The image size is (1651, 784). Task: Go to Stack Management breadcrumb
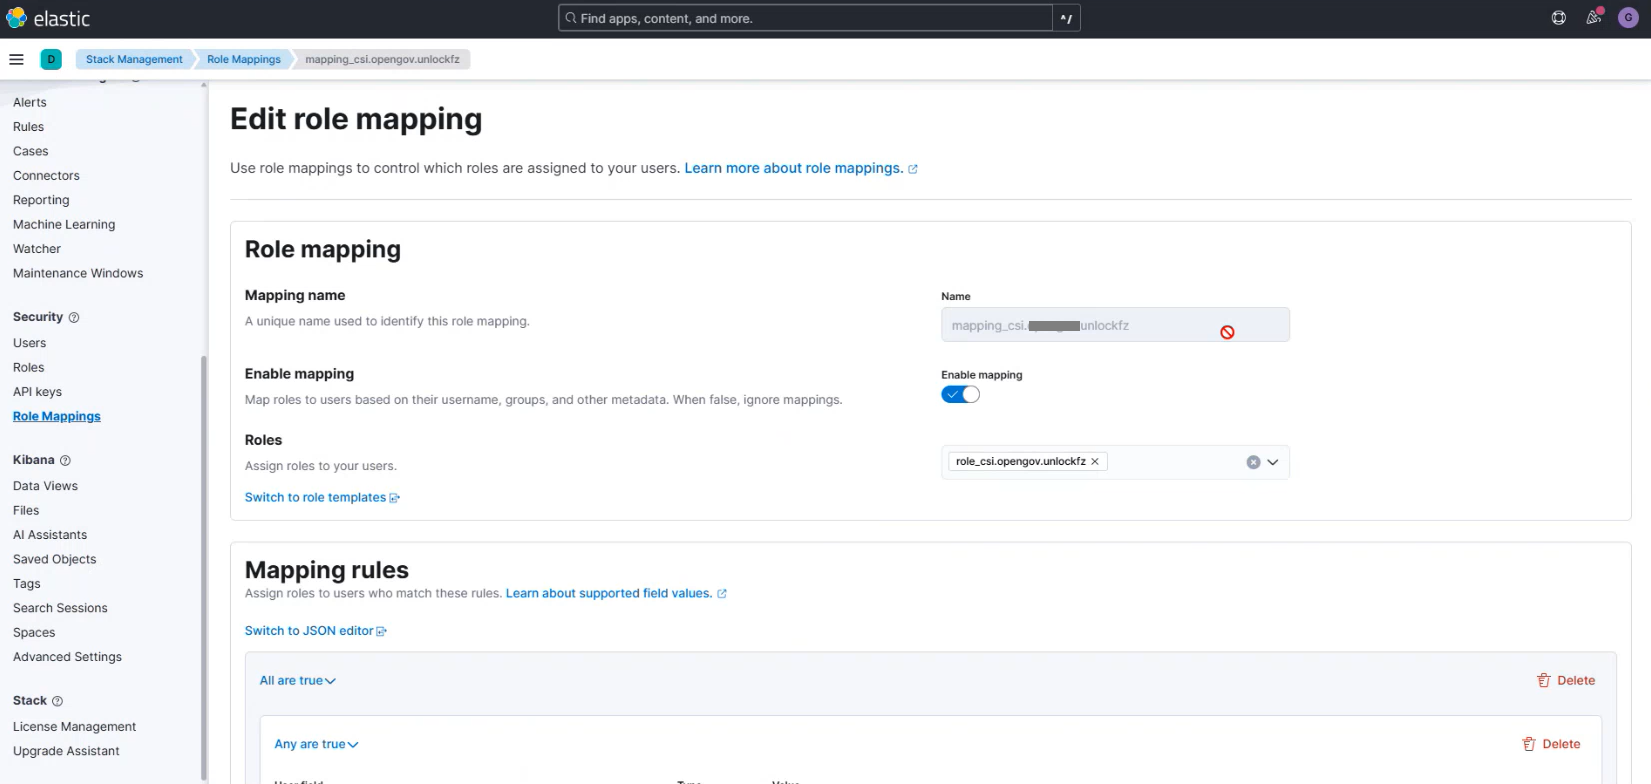pos(134,59)
